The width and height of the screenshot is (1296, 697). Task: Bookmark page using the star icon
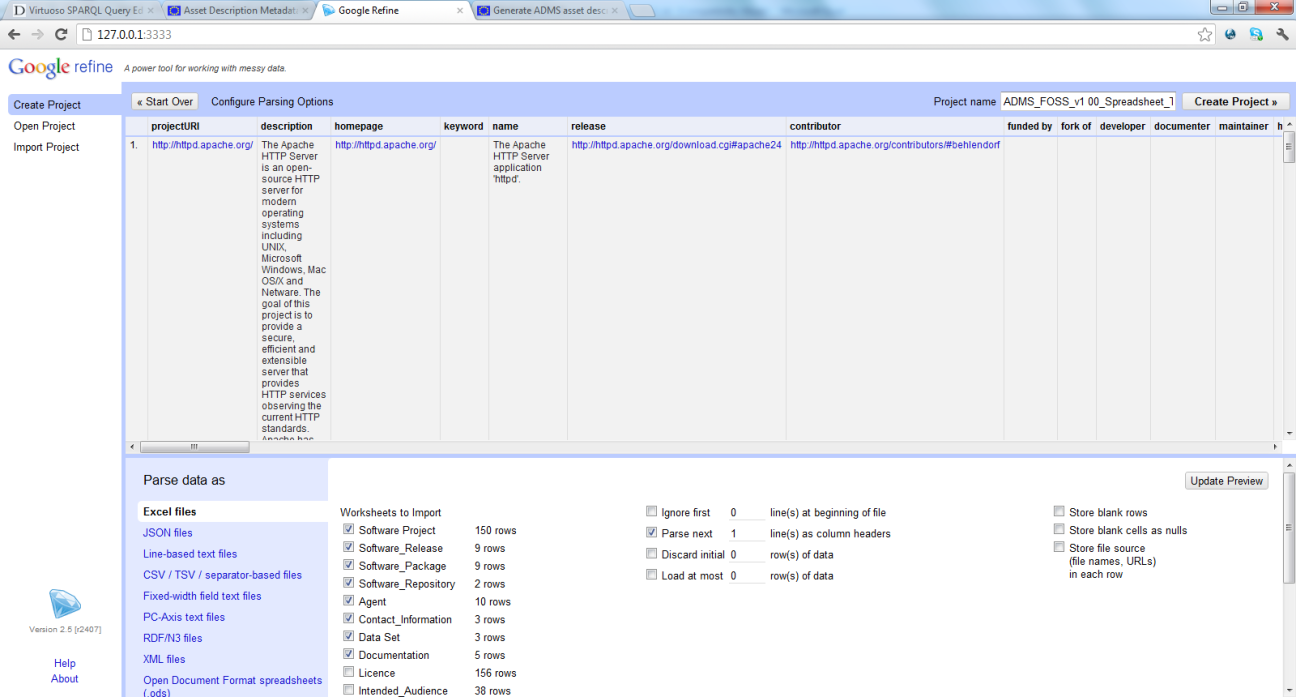point(1205,34)
